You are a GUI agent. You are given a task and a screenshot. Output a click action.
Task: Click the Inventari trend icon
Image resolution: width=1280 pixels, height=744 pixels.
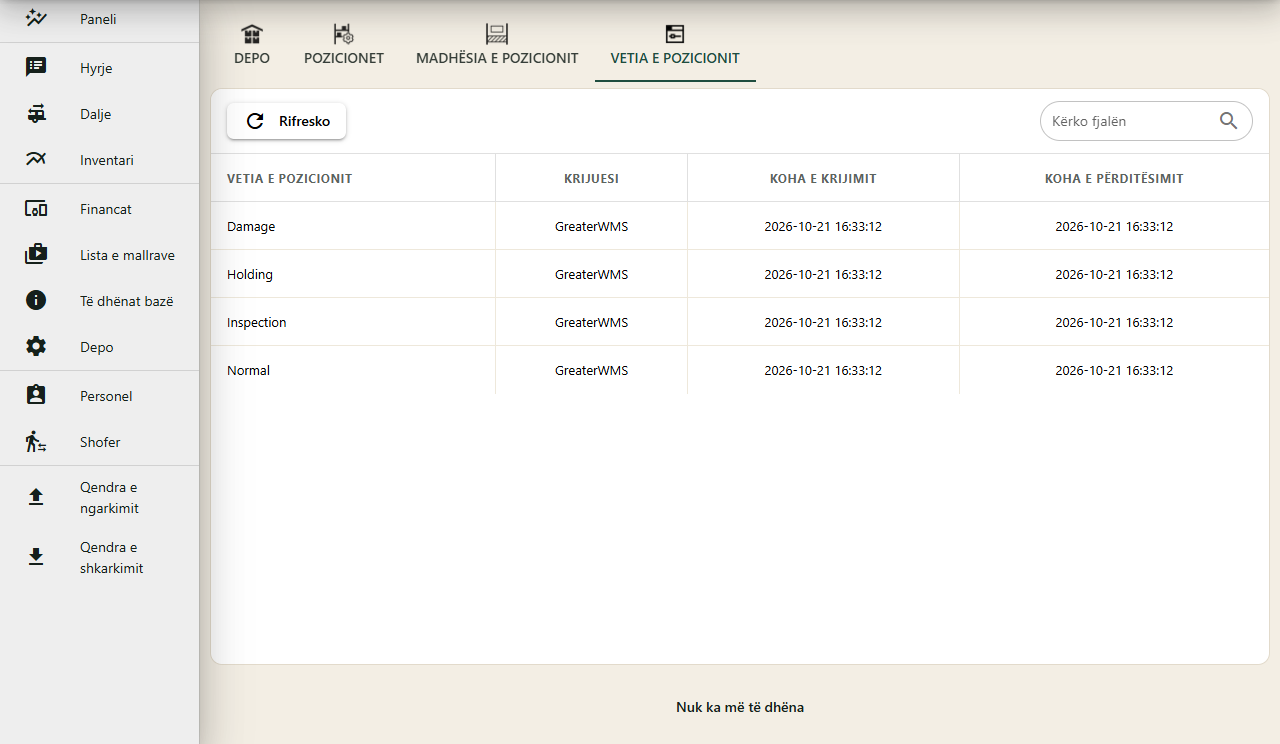[36, 159]
